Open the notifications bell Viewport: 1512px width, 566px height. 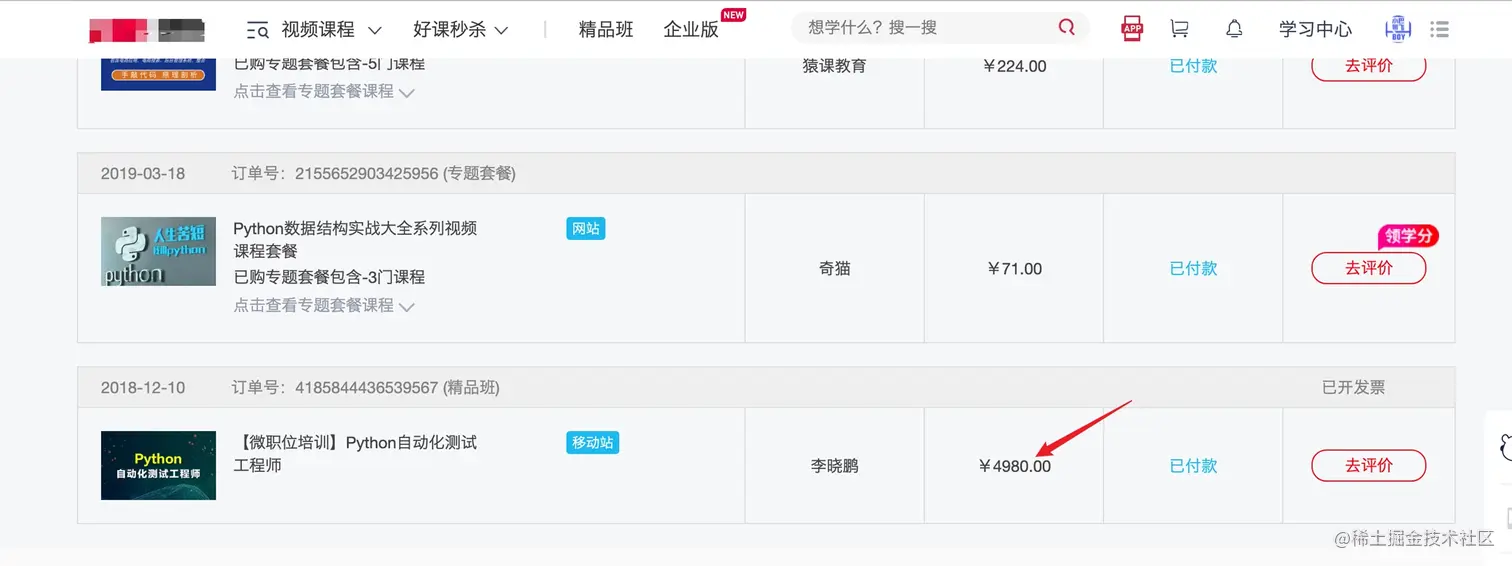[1234, 29]
